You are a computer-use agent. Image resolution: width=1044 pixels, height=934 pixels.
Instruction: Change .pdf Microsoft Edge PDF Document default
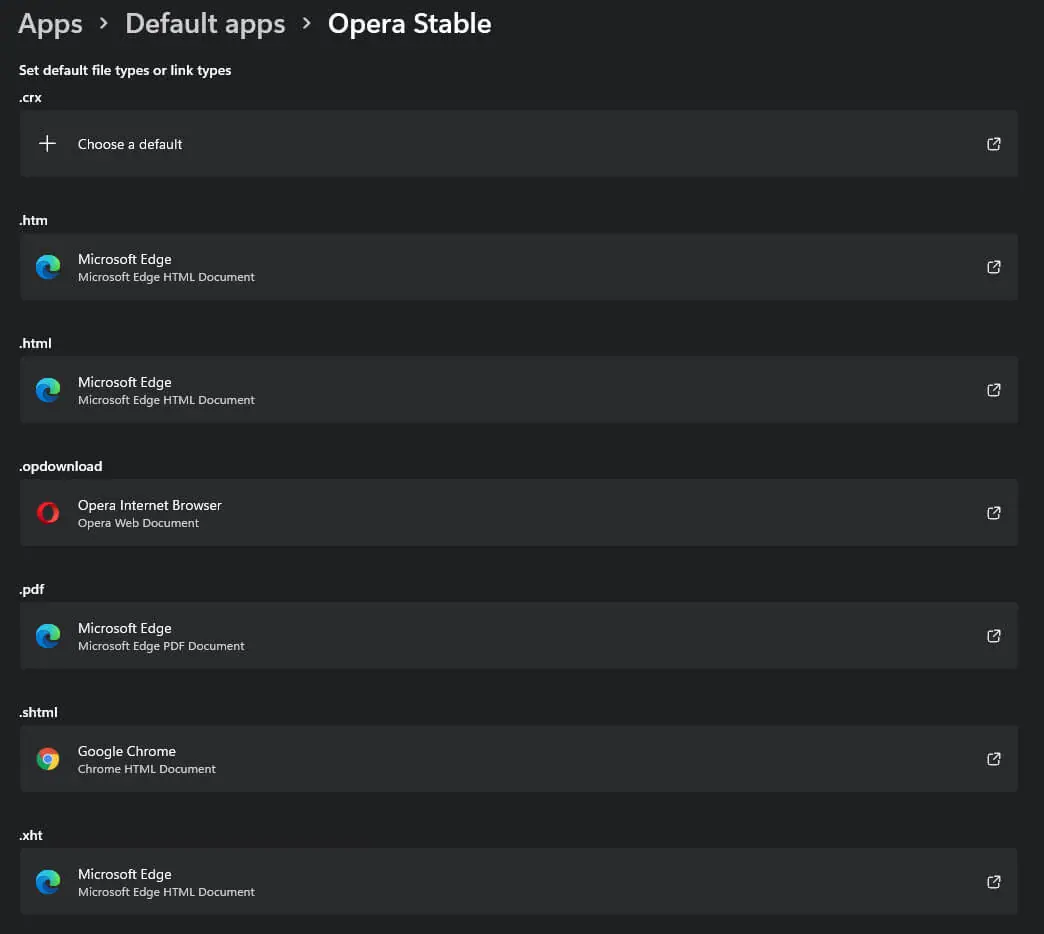click(x=519, y=636)
